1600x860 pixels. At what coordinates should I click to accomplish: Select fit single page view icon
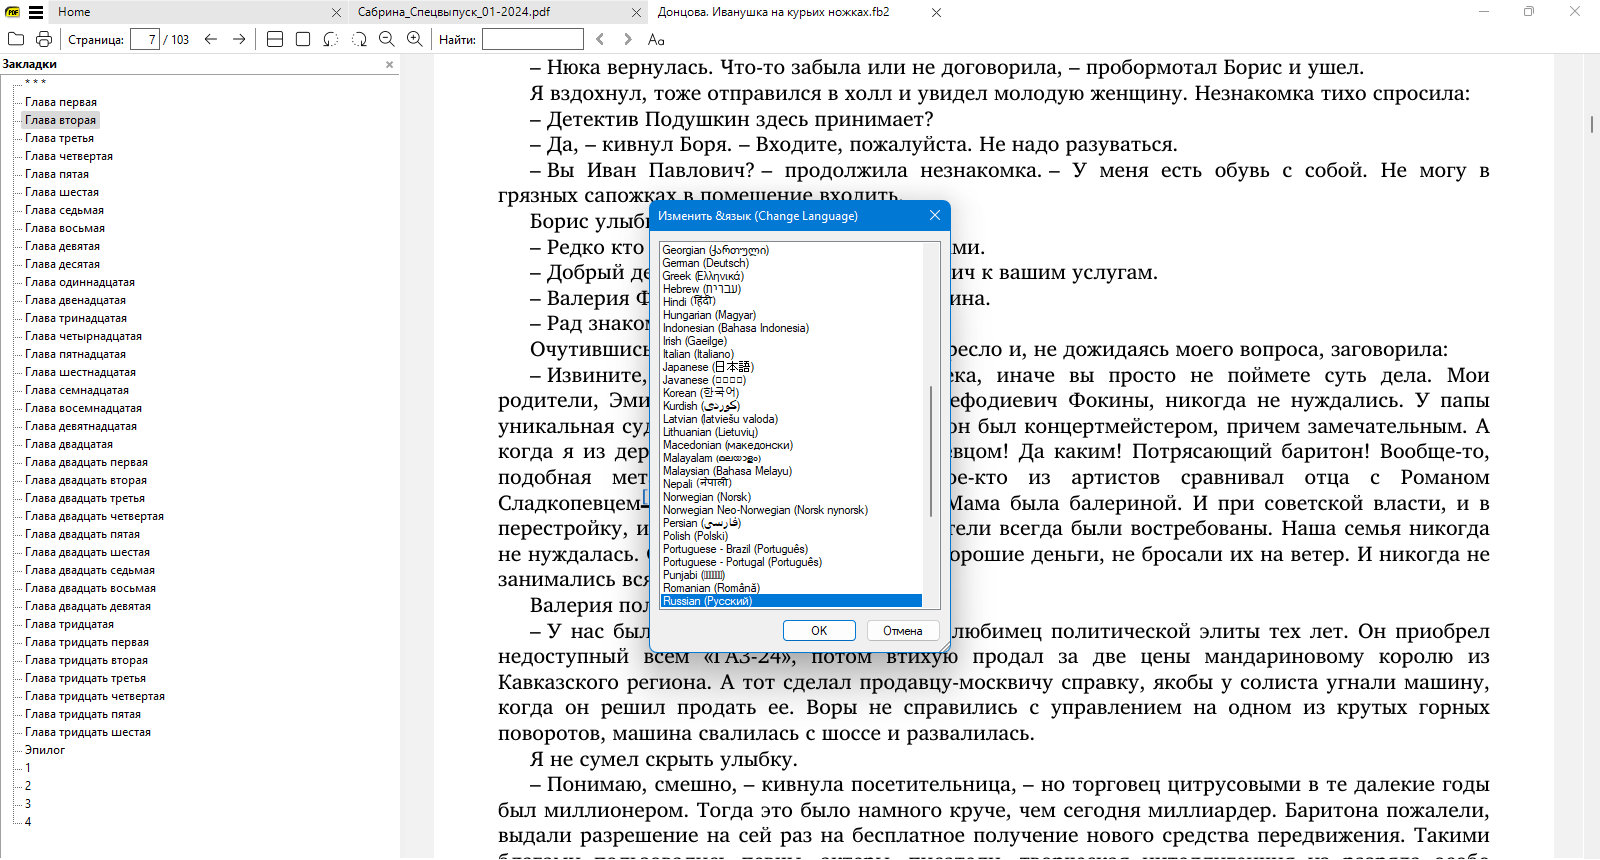(x=303, y=39)
